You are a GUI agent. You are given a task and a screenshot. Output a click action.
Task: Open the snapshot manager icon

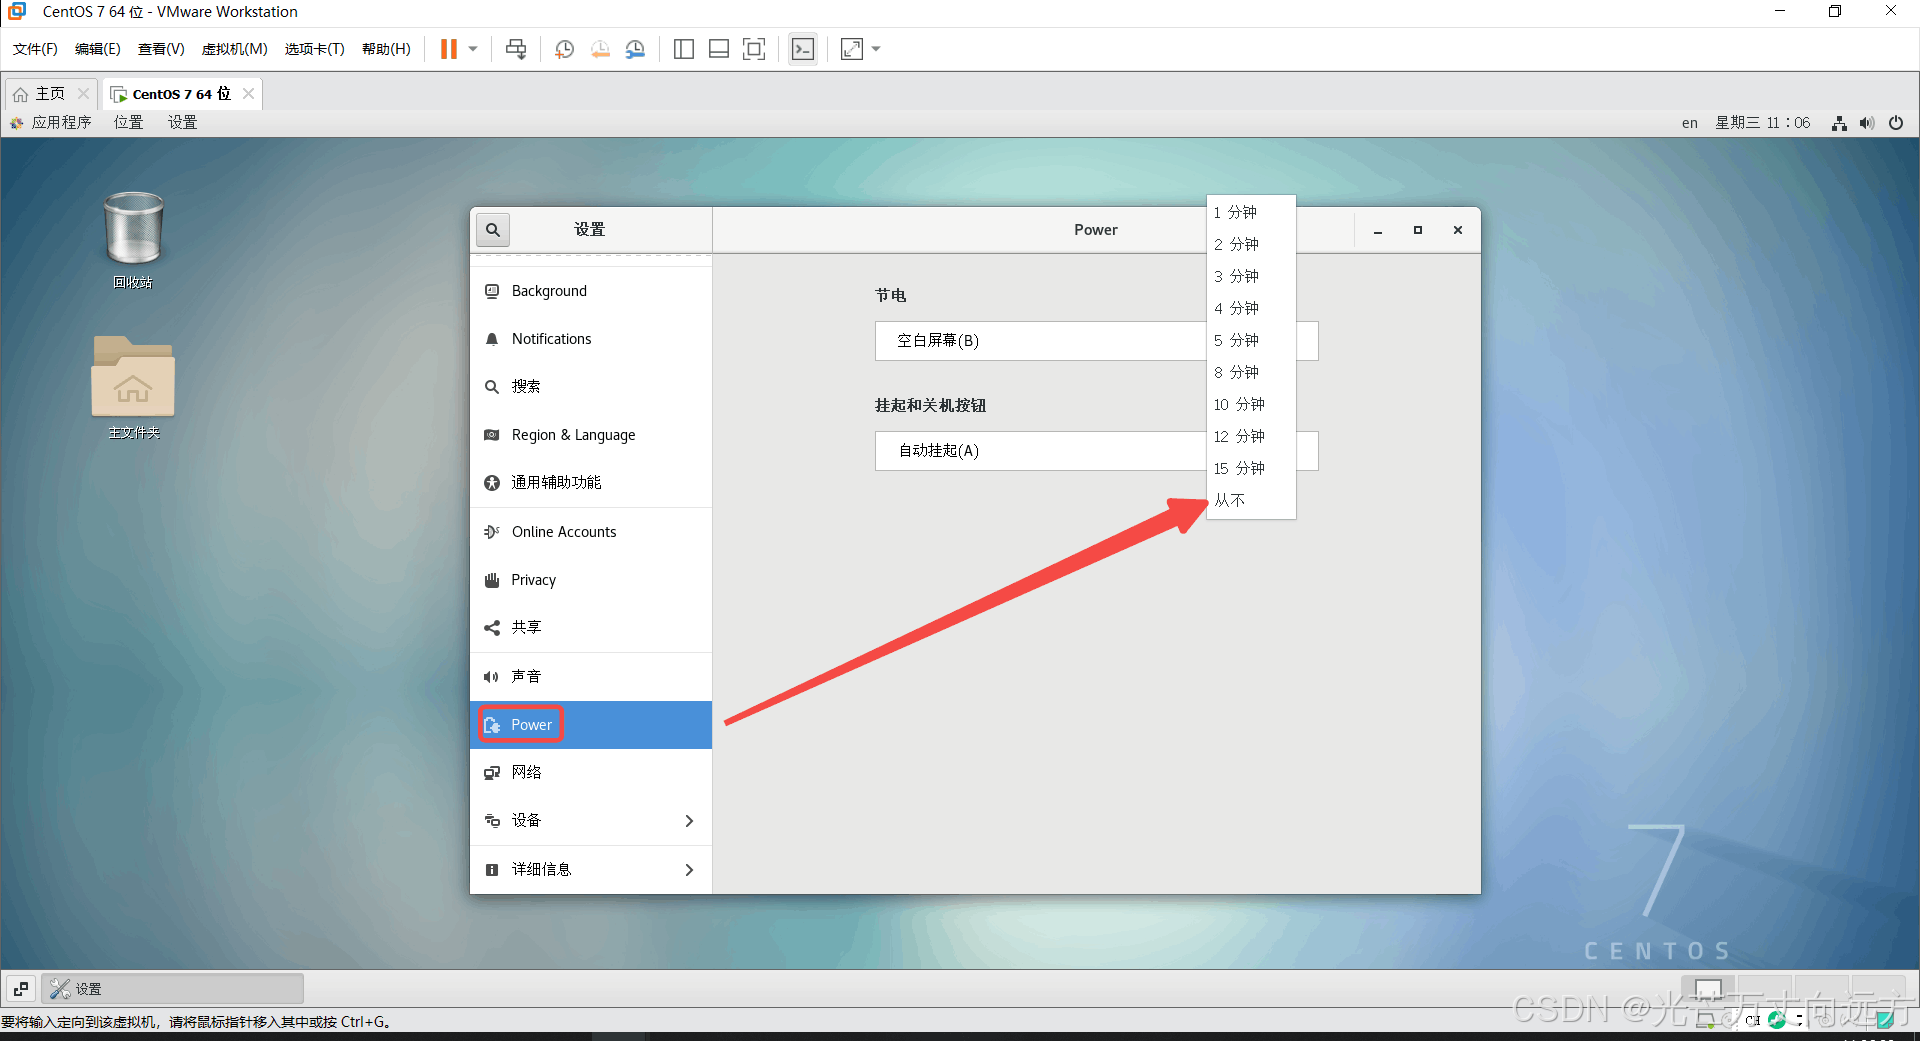(x=635, y=49)
